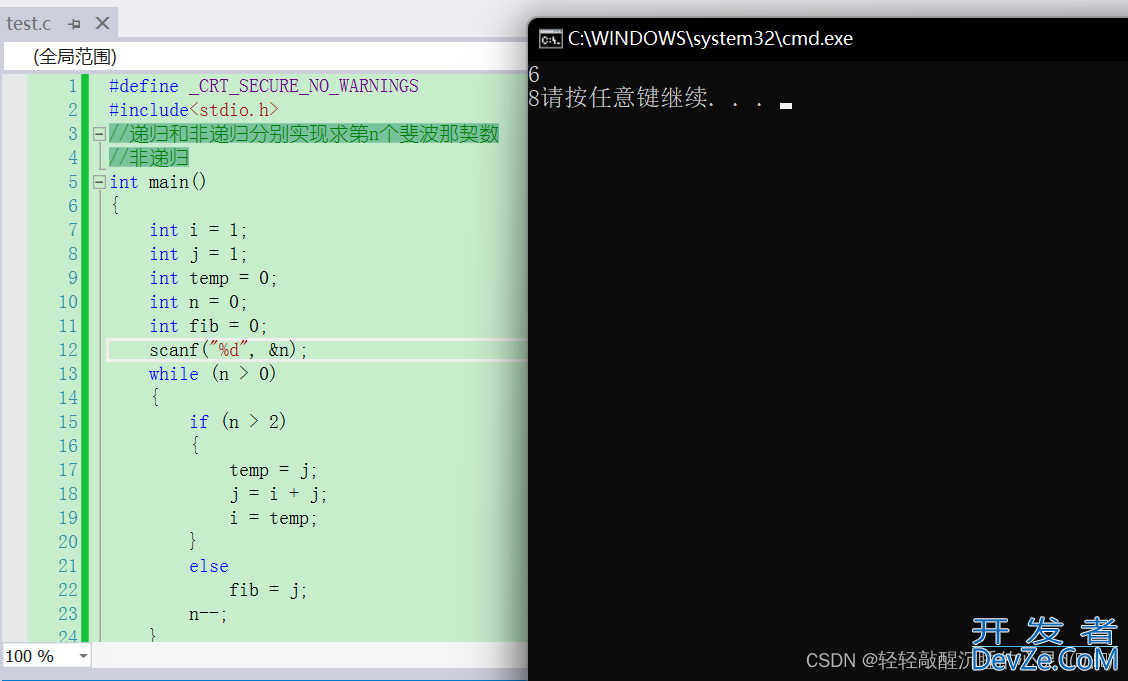Click the console input line showing 6
1128x681 pixels.
click(534, 74)
